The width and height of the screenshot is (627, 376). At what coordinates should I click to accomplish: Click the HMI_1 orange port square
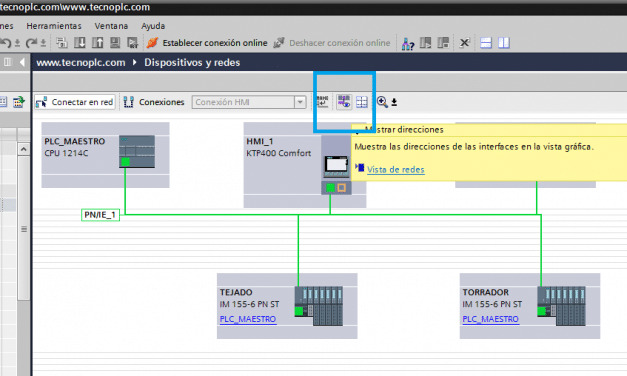[x=341, y=188]
